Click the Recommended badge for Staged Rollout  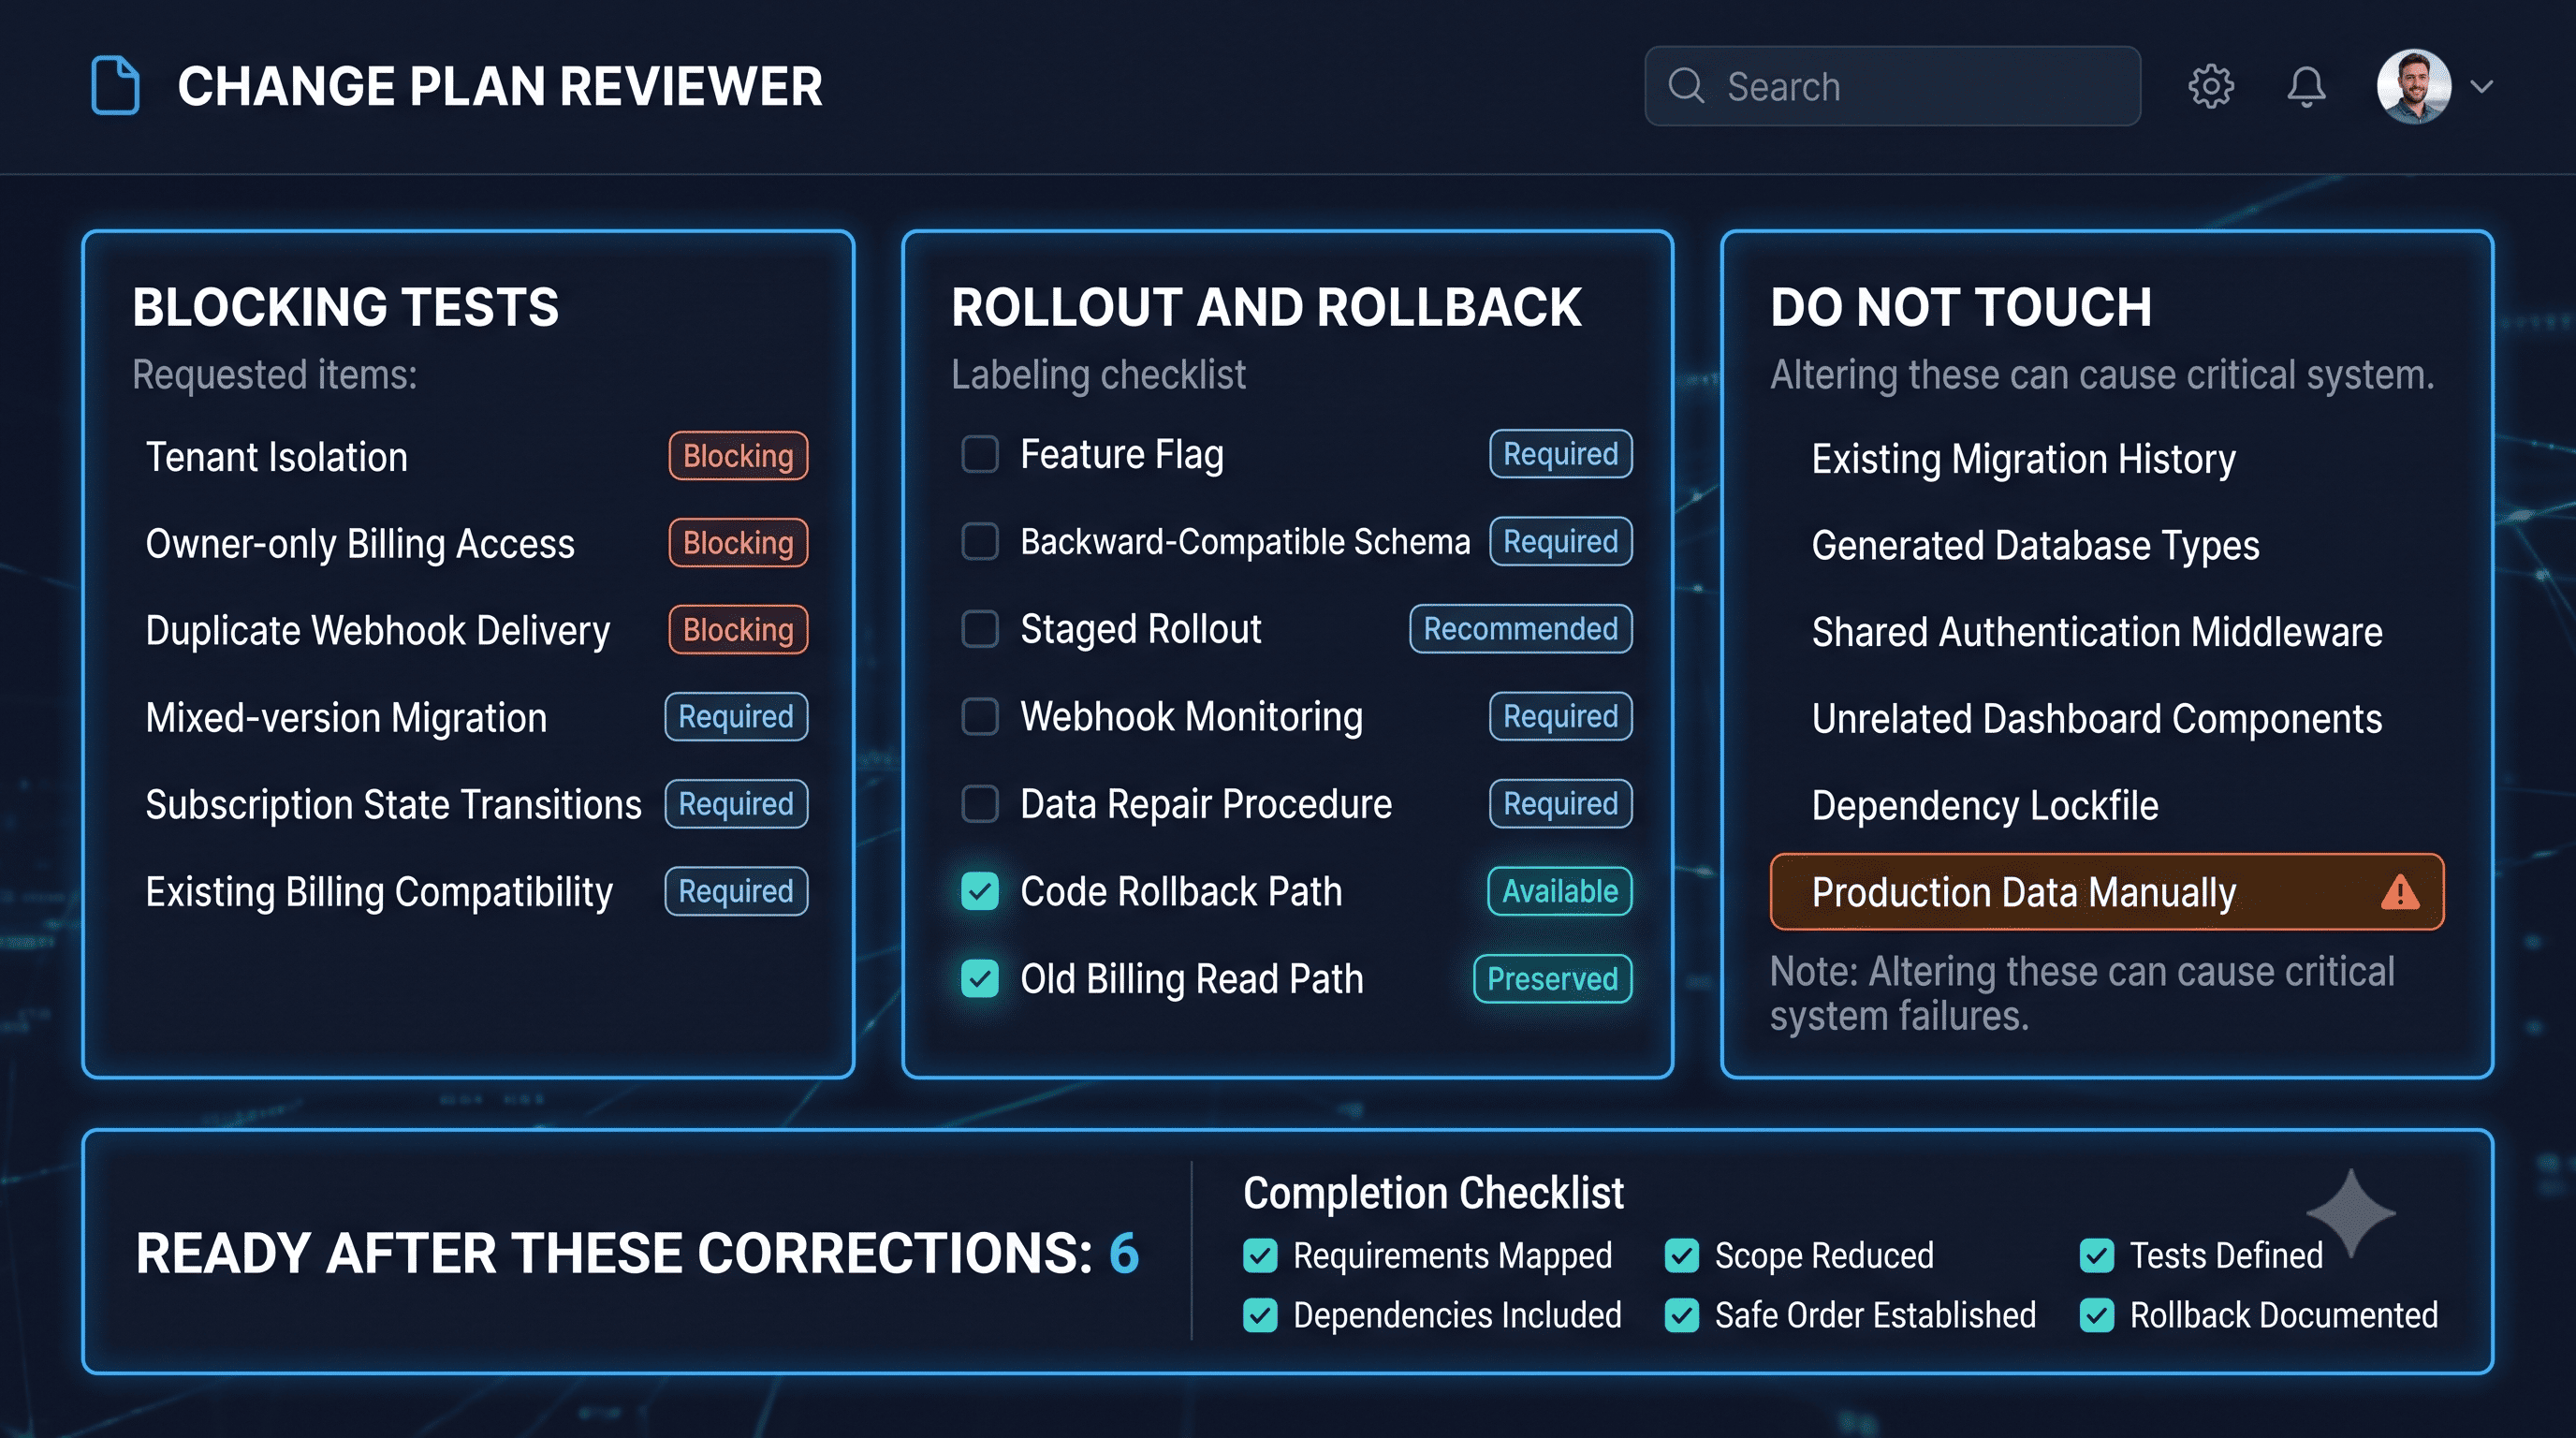point(1521,629)
